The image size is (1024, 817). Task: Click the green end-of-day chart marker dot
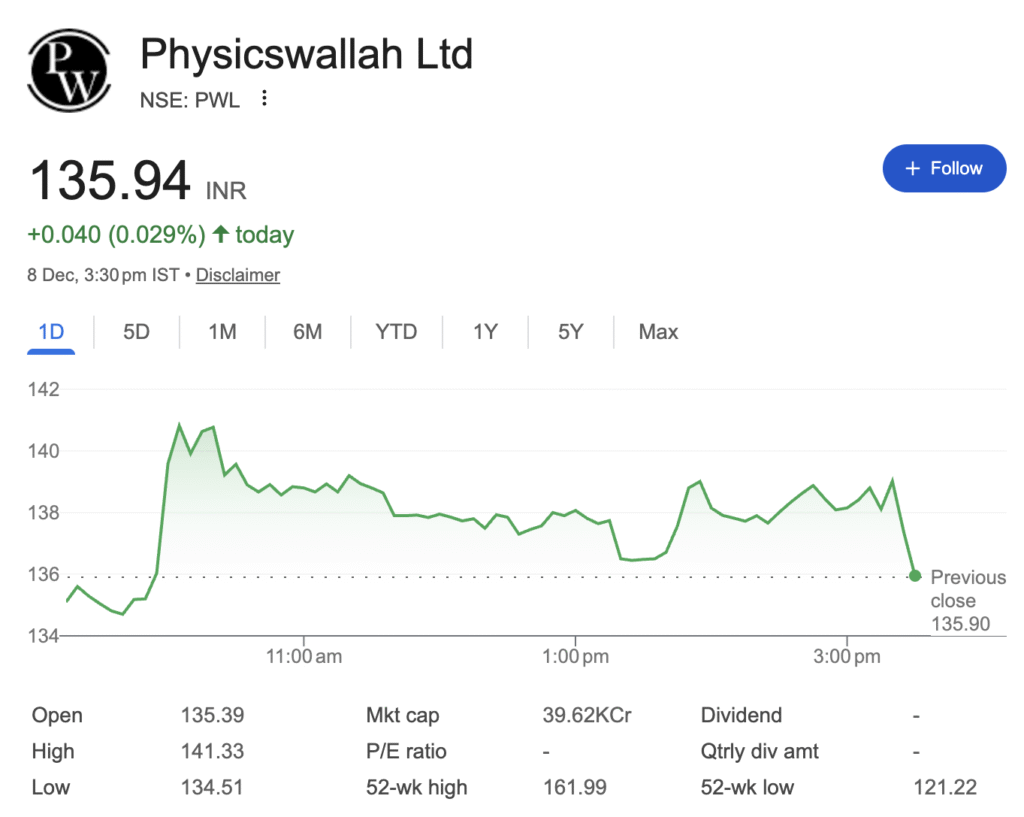coord(915,575)
